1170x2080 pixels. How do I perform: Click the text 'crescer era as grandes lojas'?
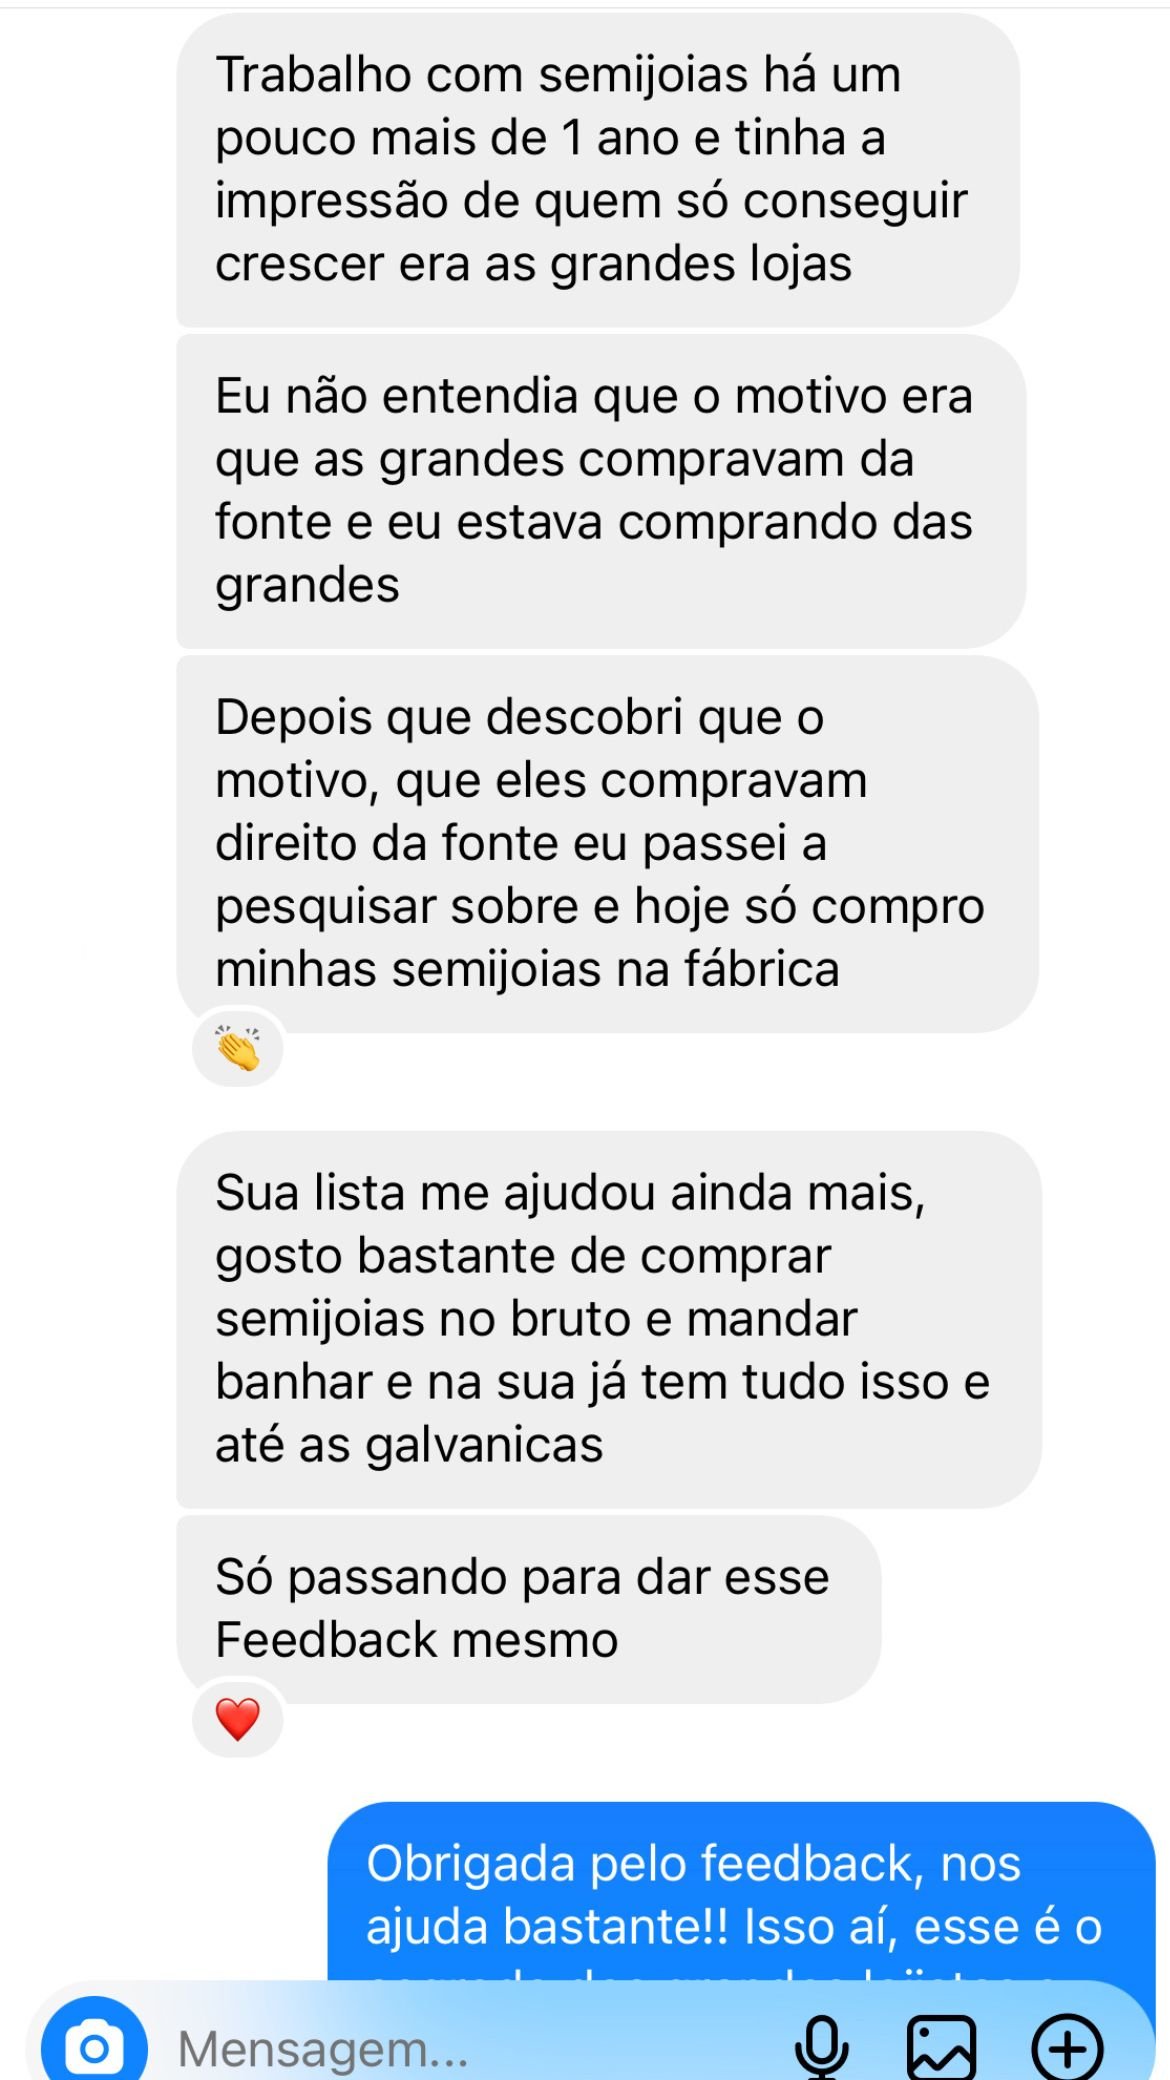[x=533, y=264]
